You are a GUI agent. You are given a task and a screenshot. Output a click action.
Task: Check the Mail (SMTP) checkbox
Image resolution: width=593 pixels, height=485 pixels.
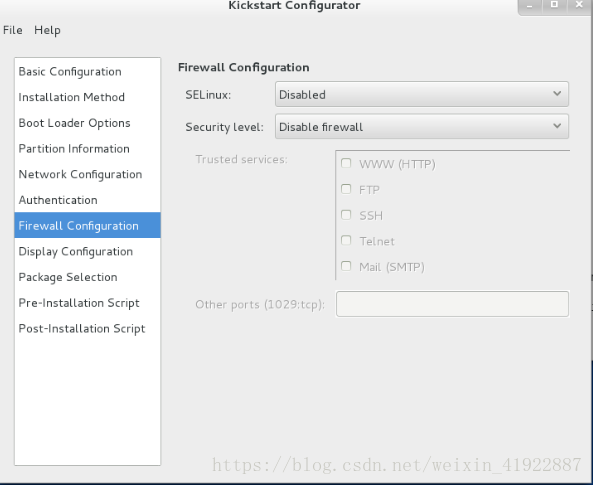click(x=346, y=266)
